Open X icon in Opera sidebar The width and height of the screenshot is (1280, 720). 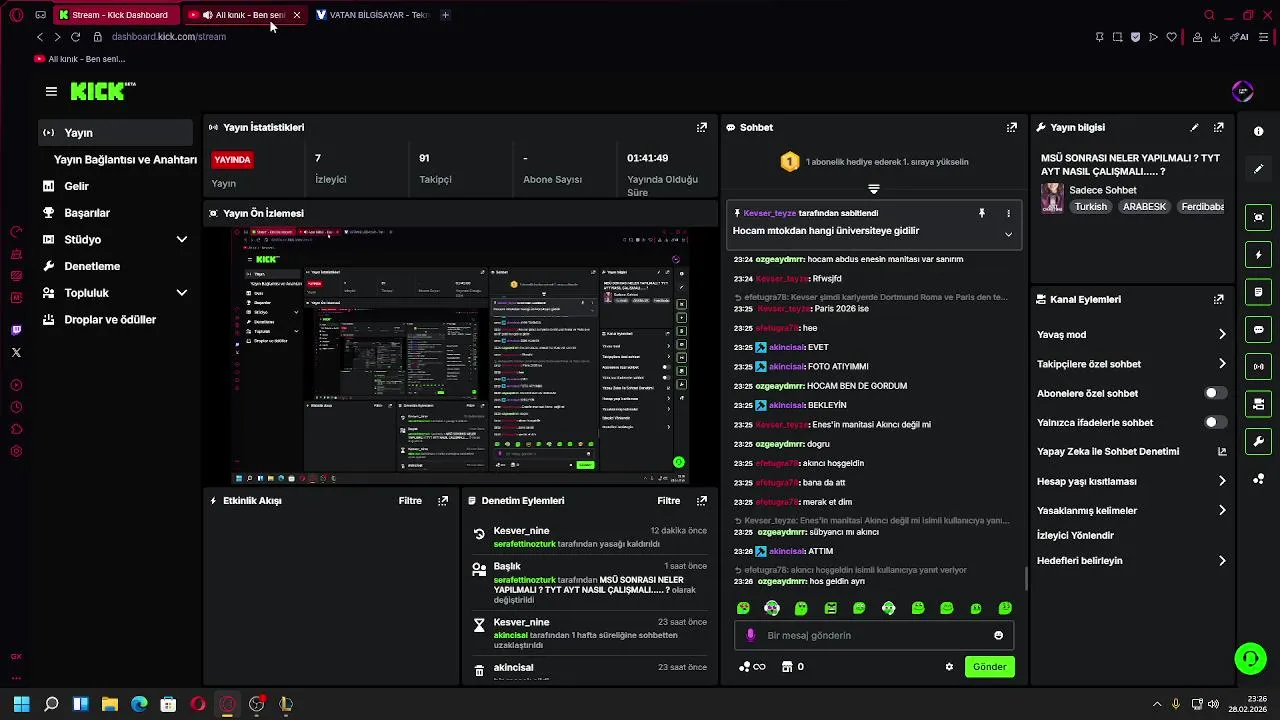(16, 352)
